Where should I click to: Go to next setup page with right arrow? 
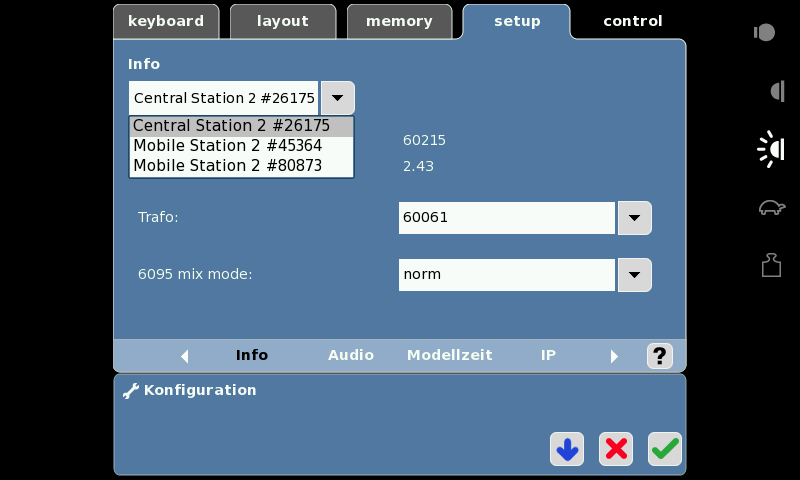coord(614,356)
